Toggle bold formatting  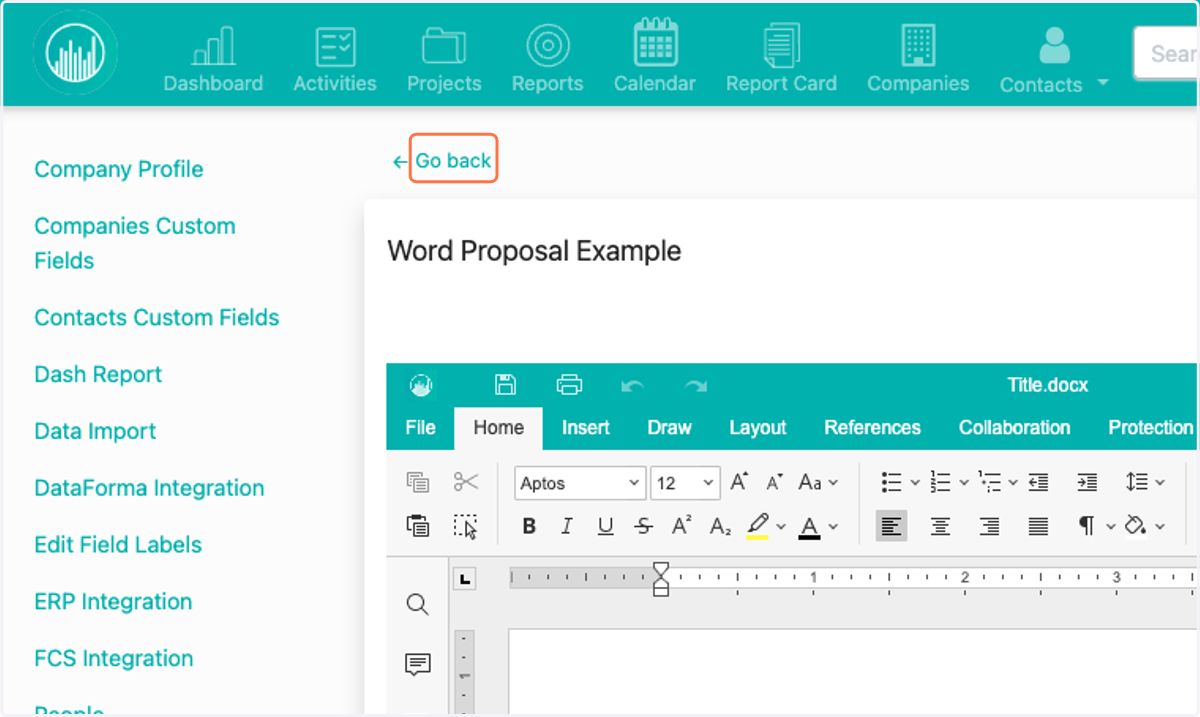pyautogui.click(x=529, y=526)
